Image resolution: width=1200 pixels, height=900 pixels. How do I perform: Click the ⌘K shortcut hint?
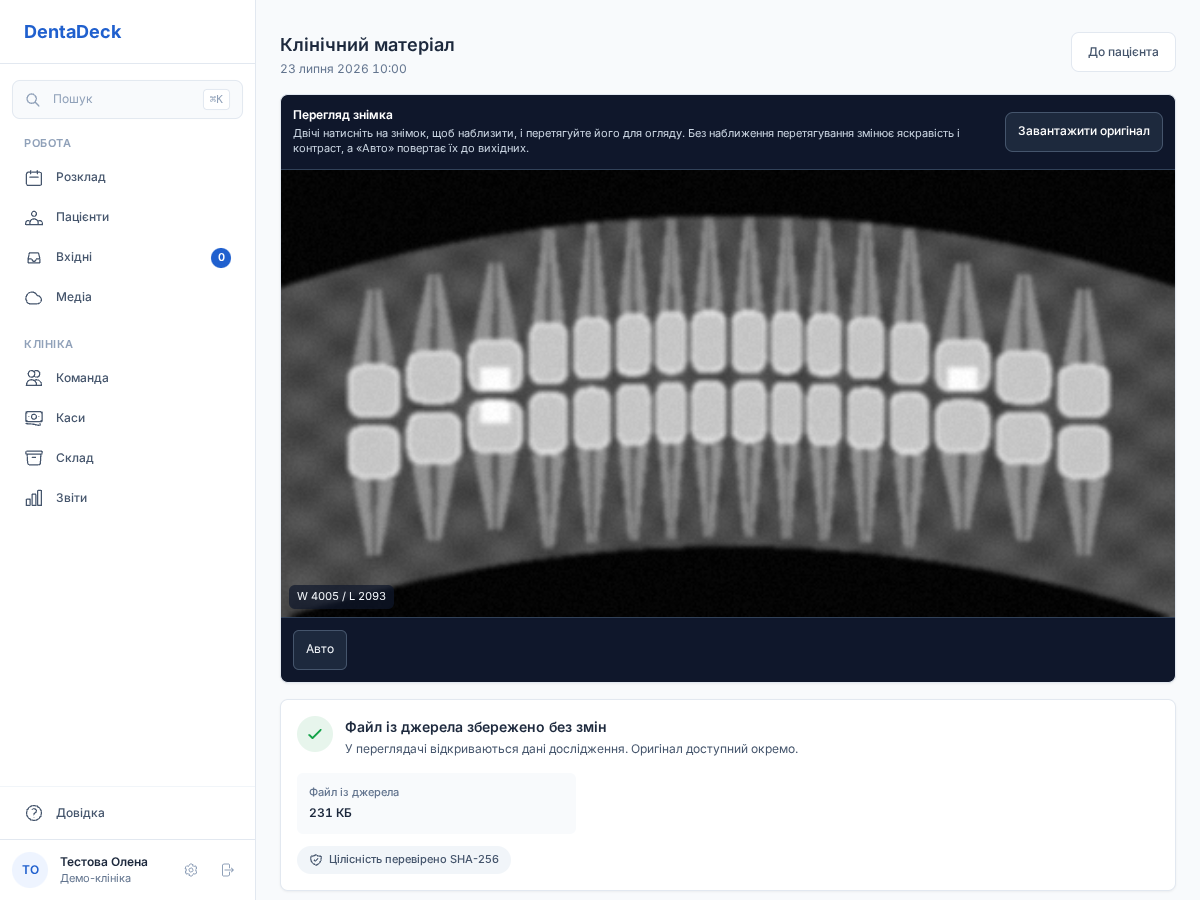pyautogui.click(x=216, y=100)
